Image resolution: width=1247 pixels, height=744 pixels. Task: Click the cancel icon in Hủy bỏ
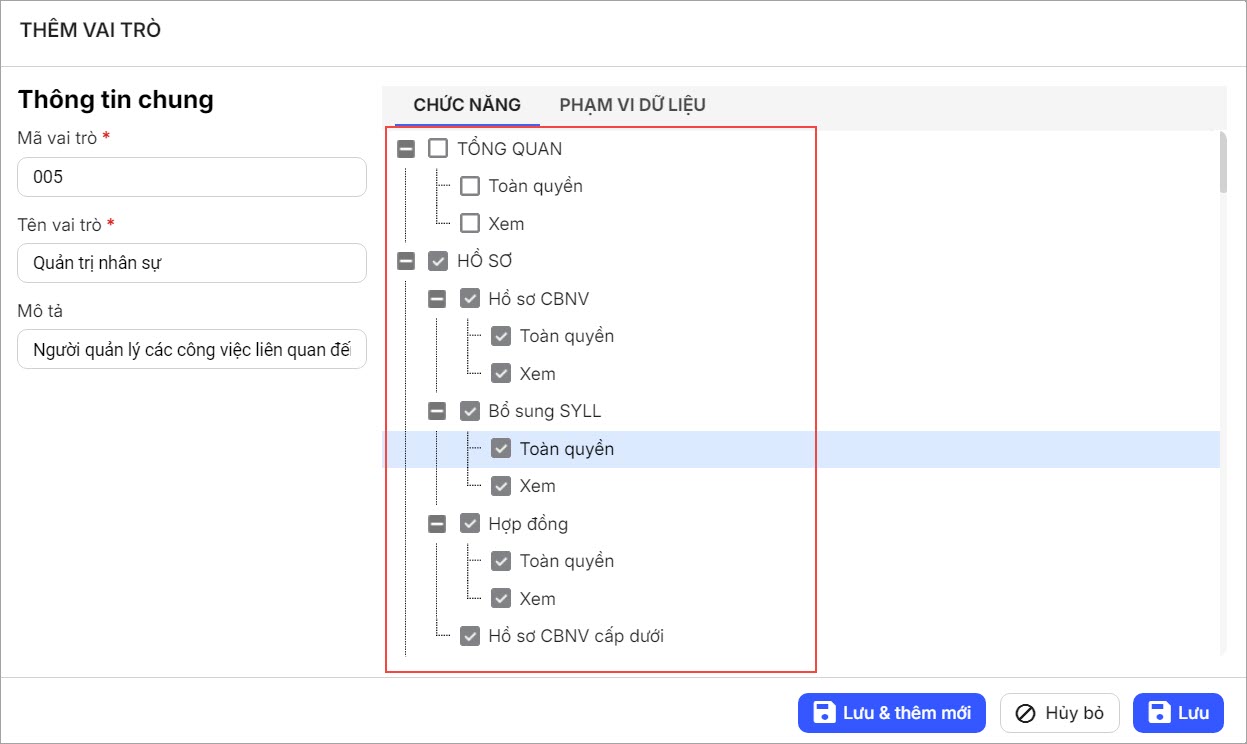[x=1025, y=713]
